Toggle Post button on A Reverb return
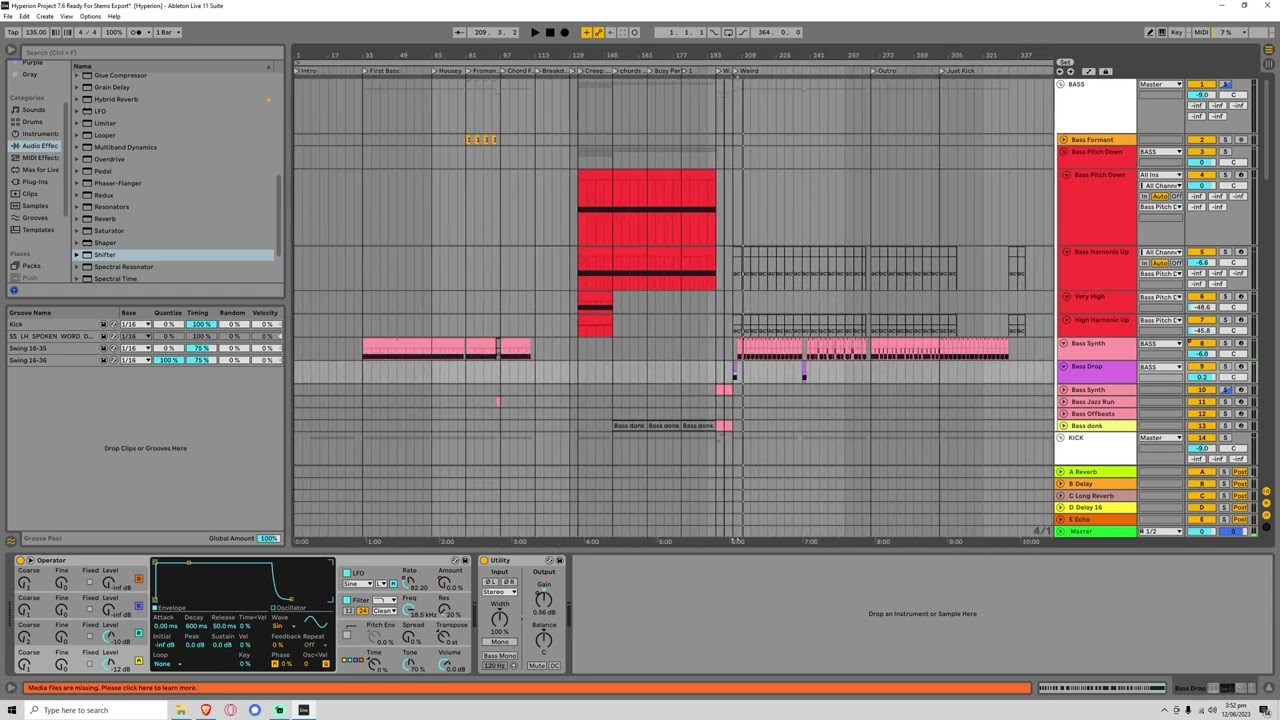Screen dimensions: 1280x720 1240,472
